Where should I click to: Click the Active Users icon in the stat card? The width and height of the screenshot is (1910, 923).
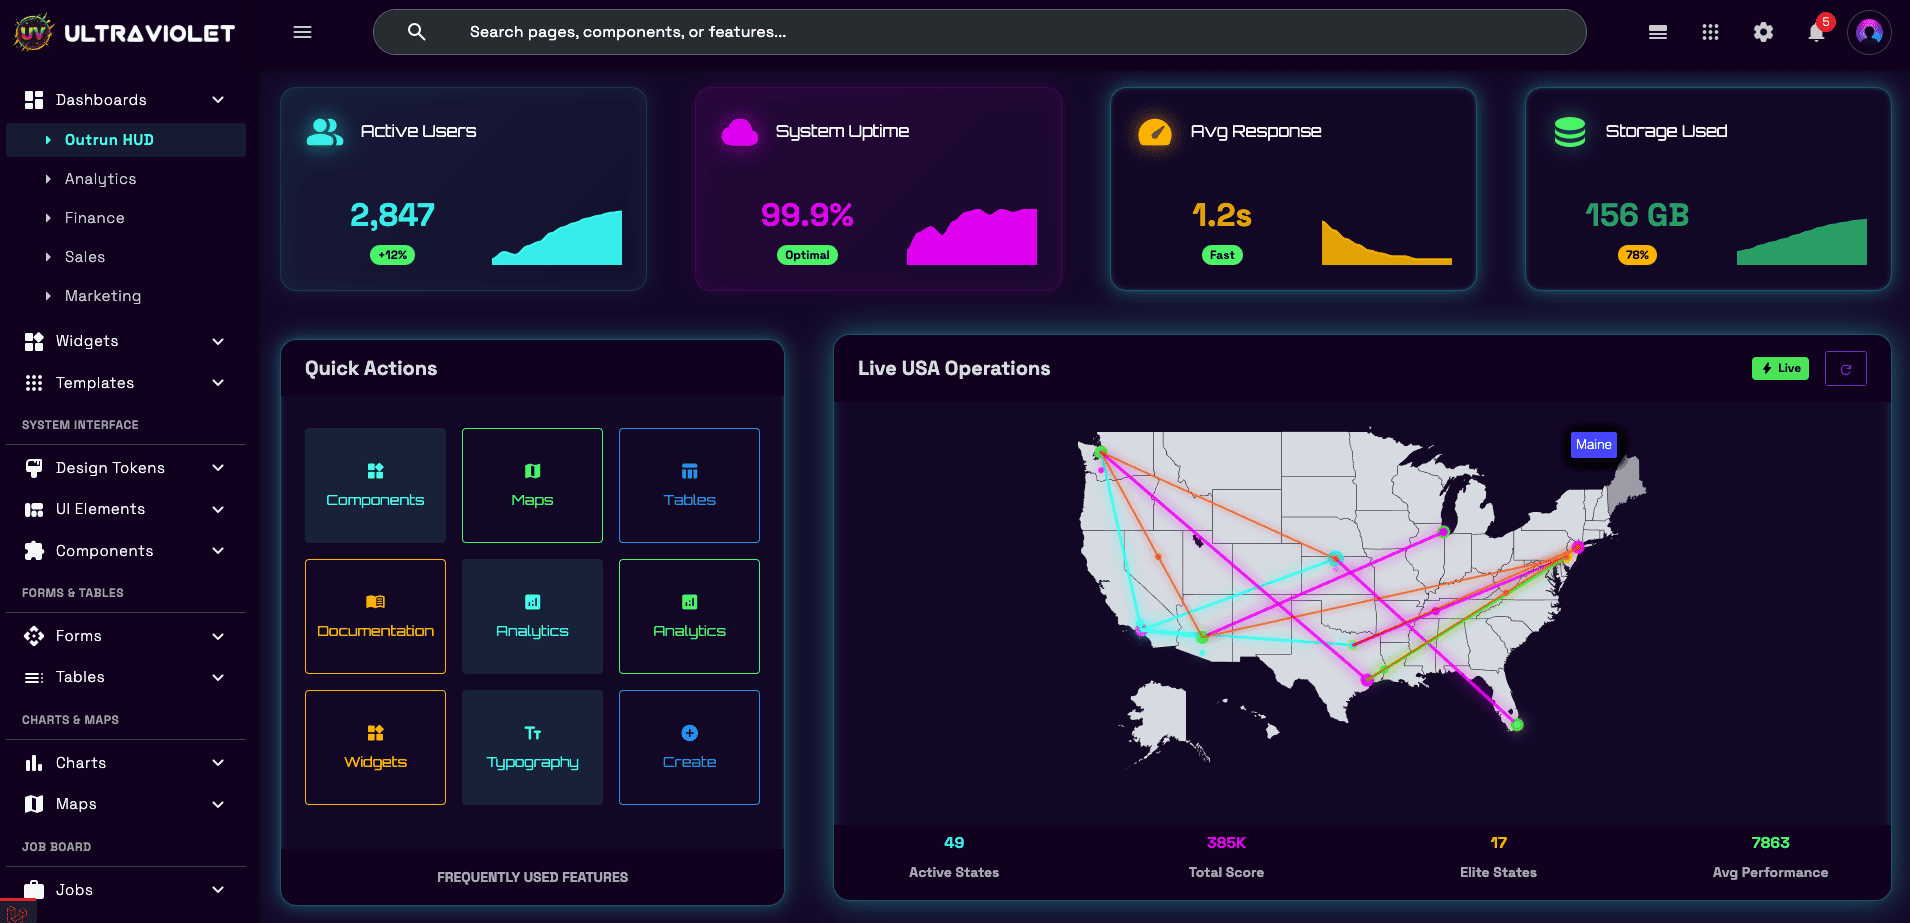pos(323,130)
